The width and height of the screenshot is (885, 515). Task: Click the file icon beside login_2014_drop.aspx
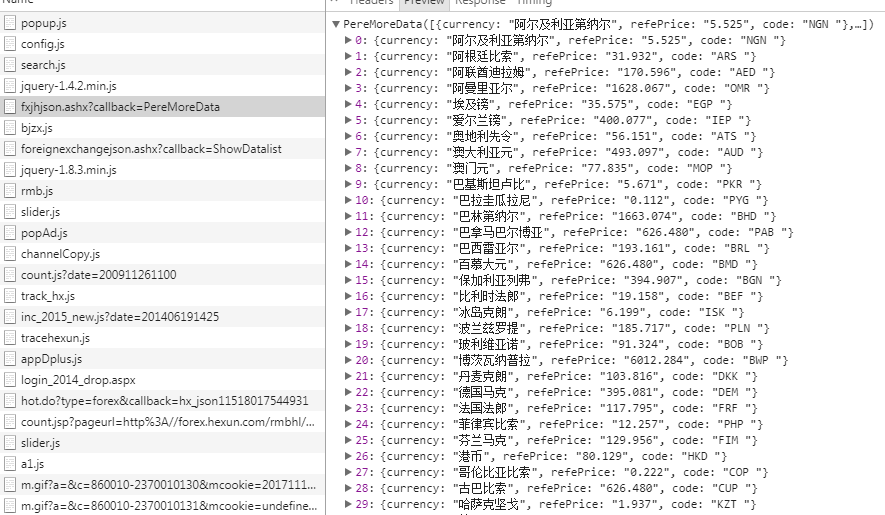(x=10, y=380)
